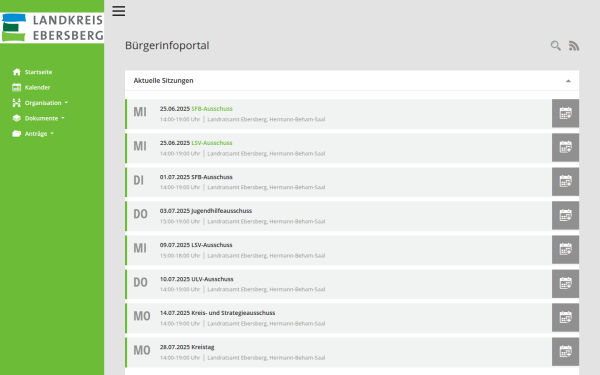600x375 pixels.
Task: Click the Aktuelle Sitzungen panel title
Action: pyautogui.click(x=163, y=80)
